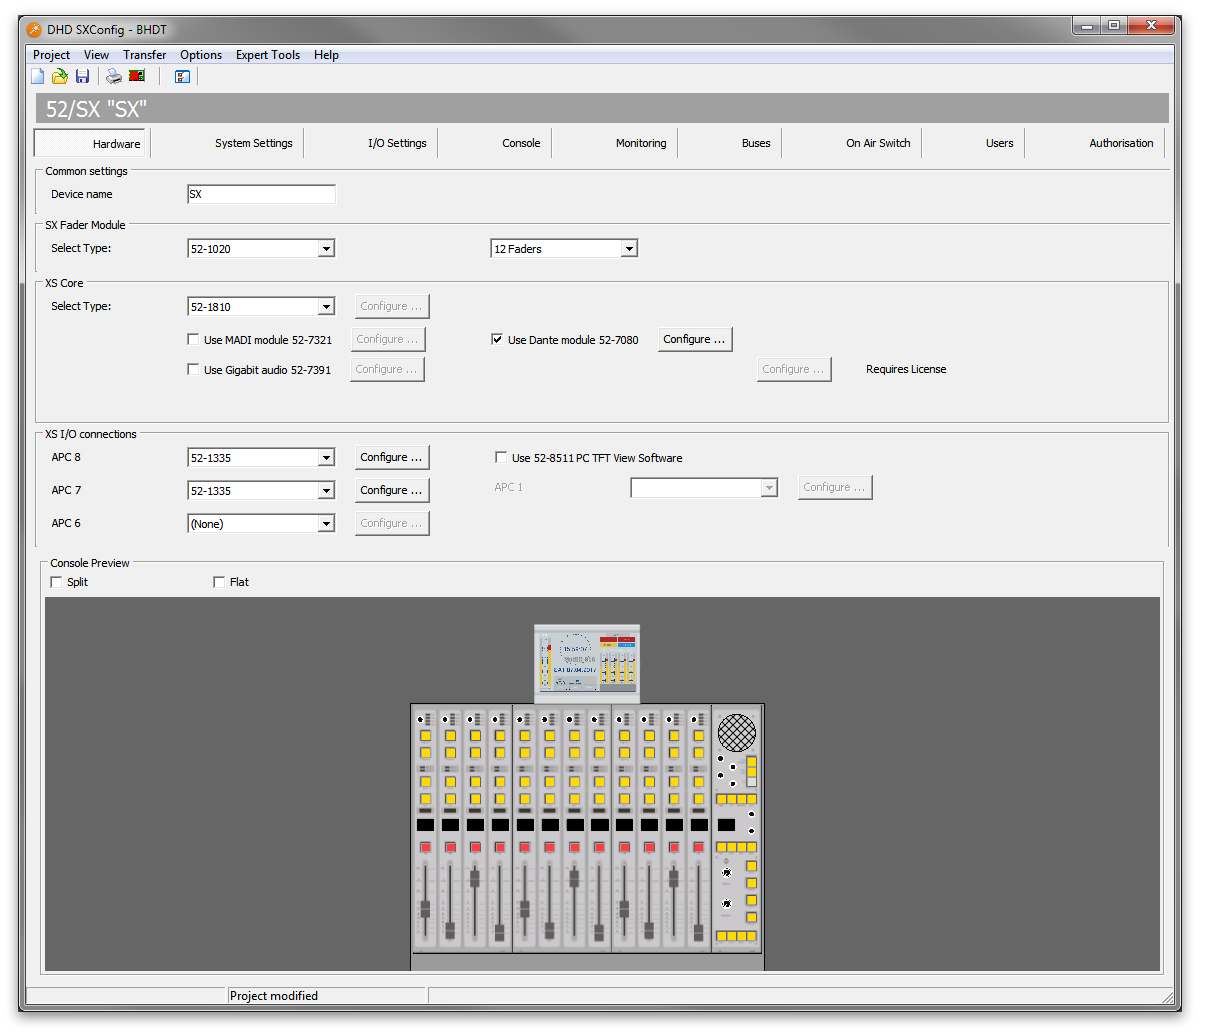Click the Save project floppy icon
The width and height of the screenshot is (1210, 1035).
(x=83, y=76)
